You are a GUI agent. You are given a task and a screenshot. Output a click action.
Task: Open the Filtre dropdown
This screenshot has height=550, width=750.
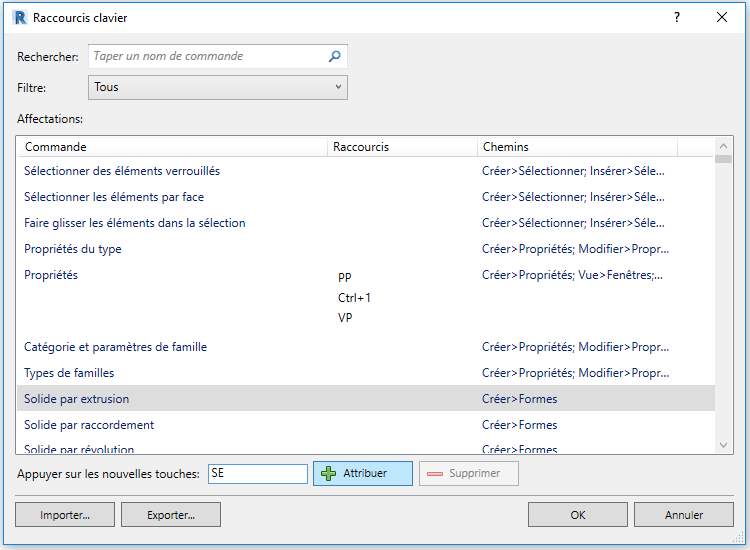(x=218, y=87)
